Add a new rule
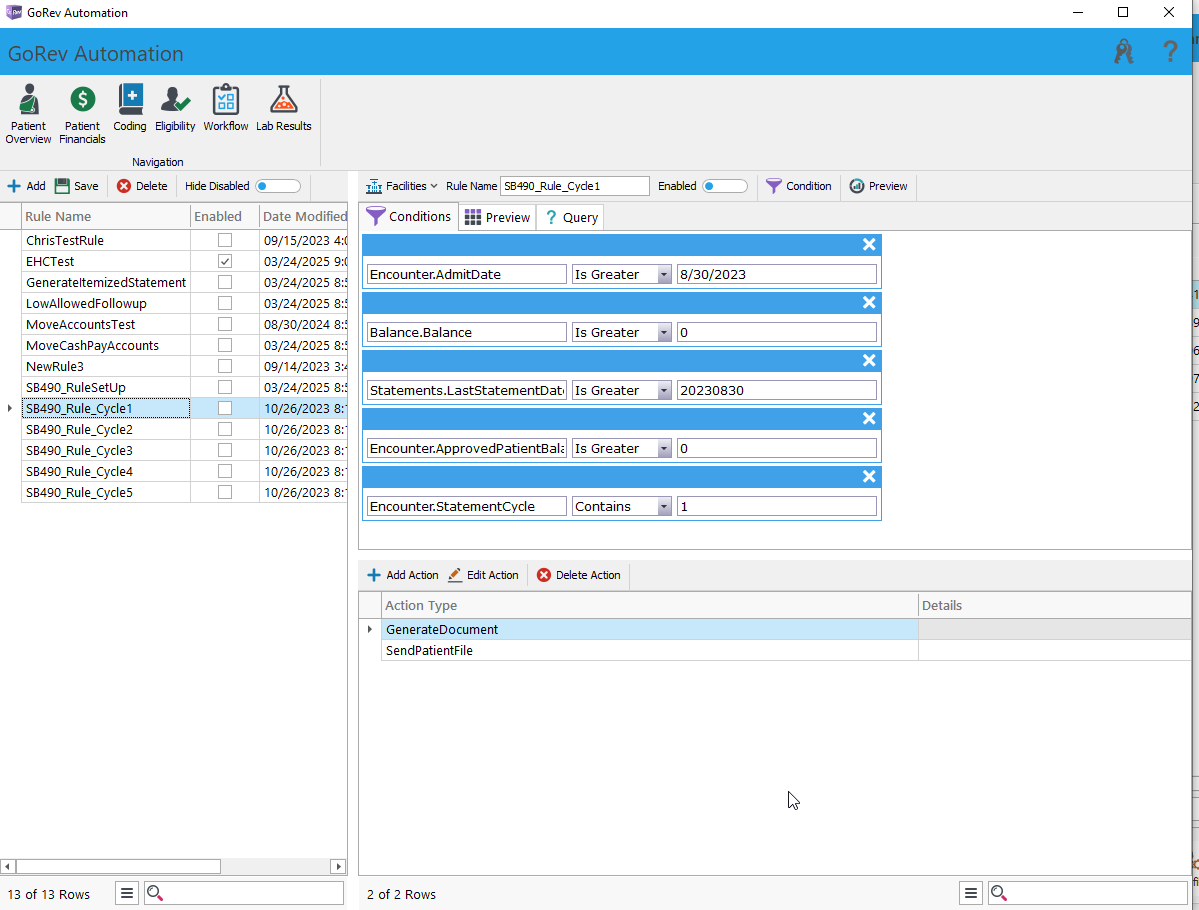The width and height of the screenshot is (1199, 910). pyautogui.click(x=26, y=186)
